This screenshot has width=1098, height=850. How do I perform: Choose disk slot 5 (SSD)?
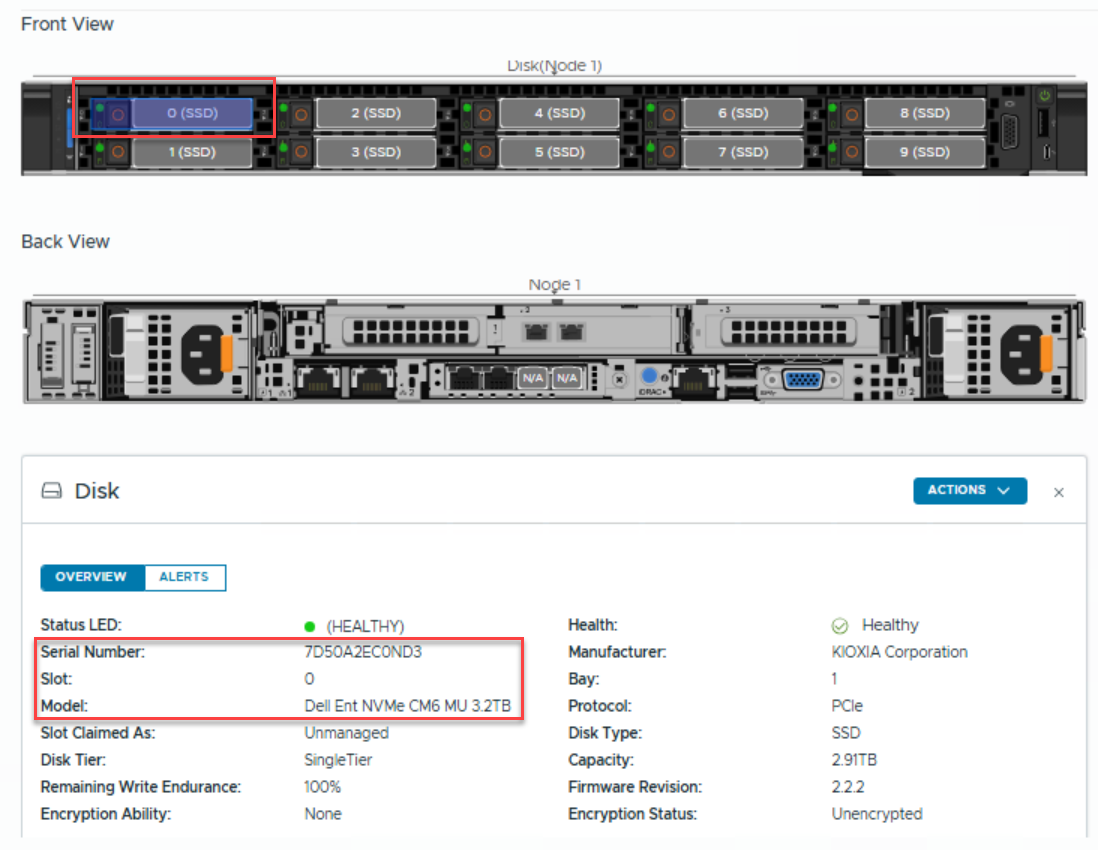[x=559, y=152]
